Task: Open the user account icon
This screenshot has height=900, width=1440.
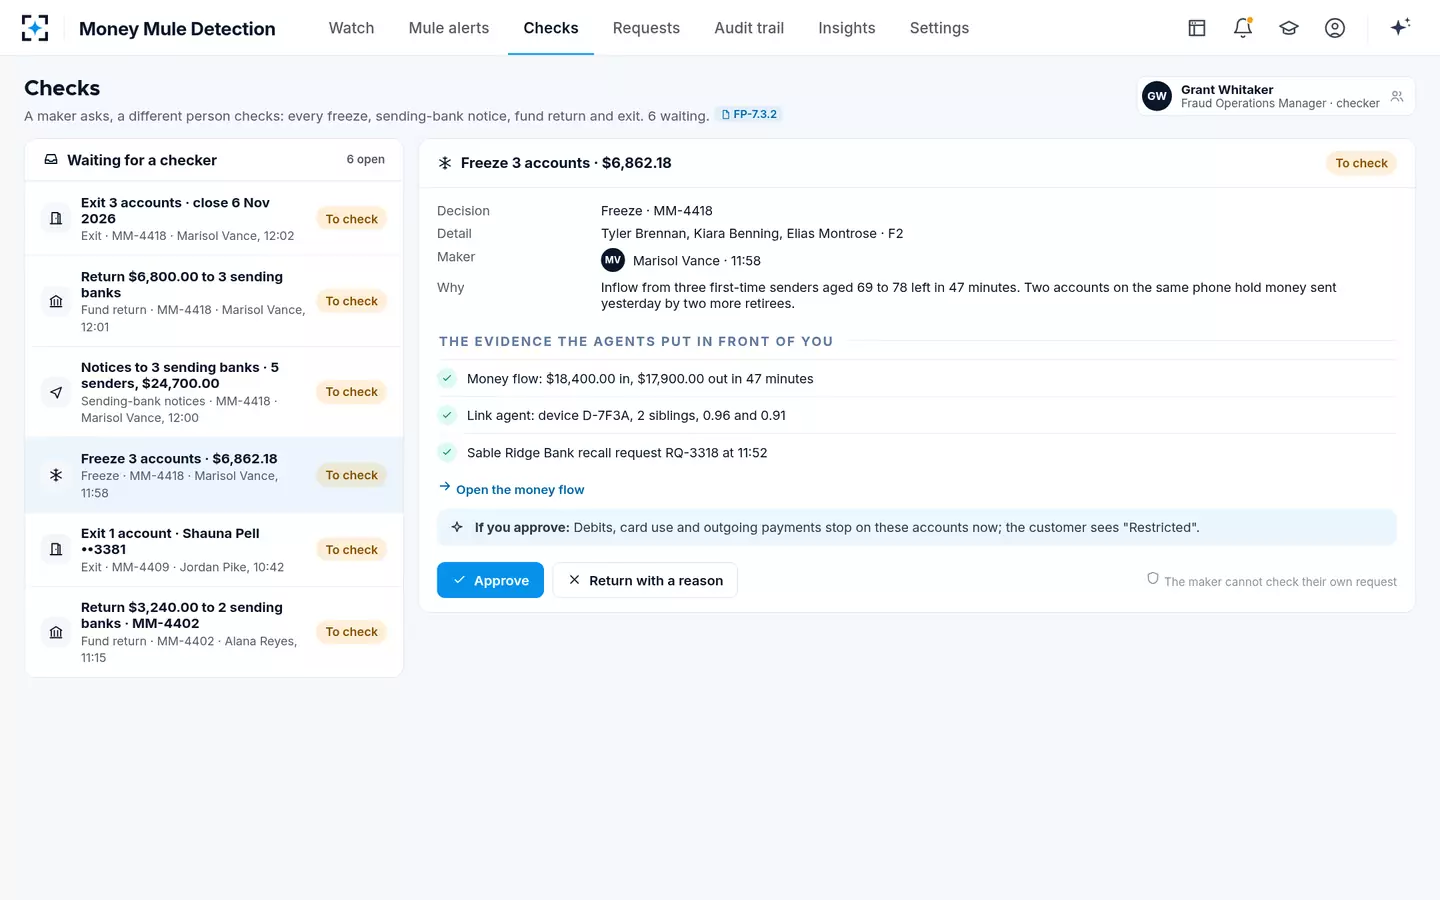Action: point(1335,28)
